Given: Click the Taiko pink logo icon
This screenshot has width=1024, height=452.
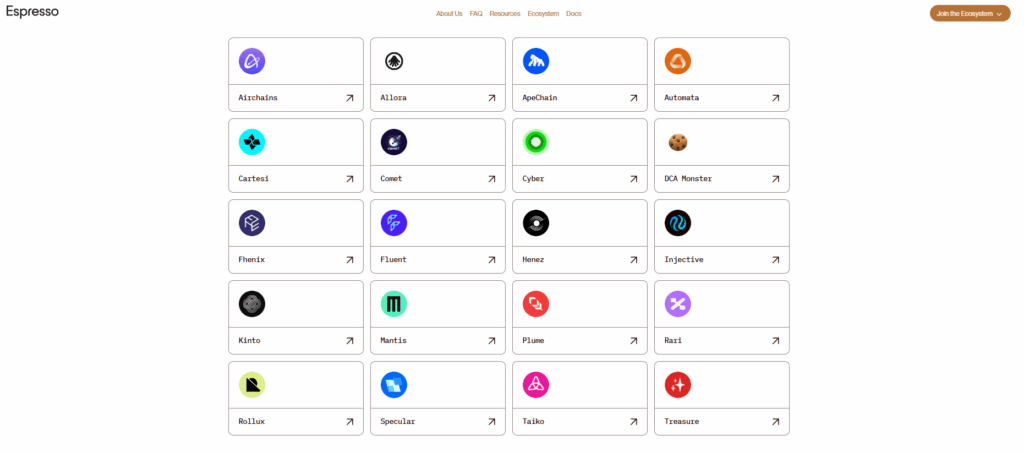Looking at the screenshot, I should pos(536,385).
